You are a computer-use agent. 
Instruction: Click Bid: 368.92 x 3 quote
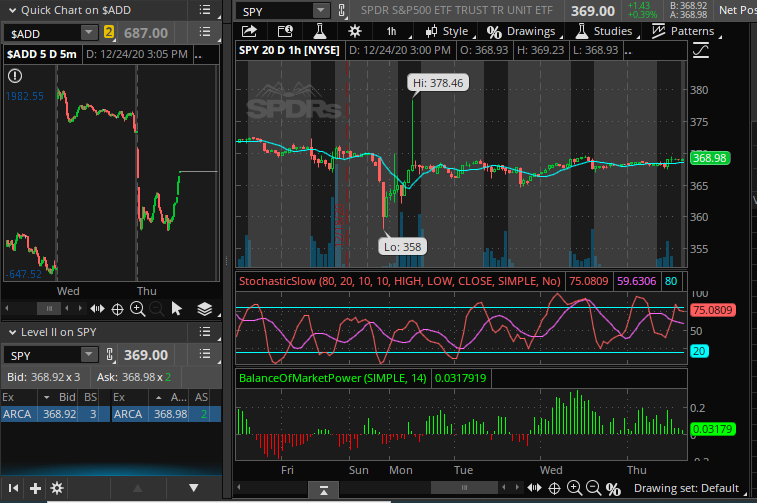(x=43, y=377)
